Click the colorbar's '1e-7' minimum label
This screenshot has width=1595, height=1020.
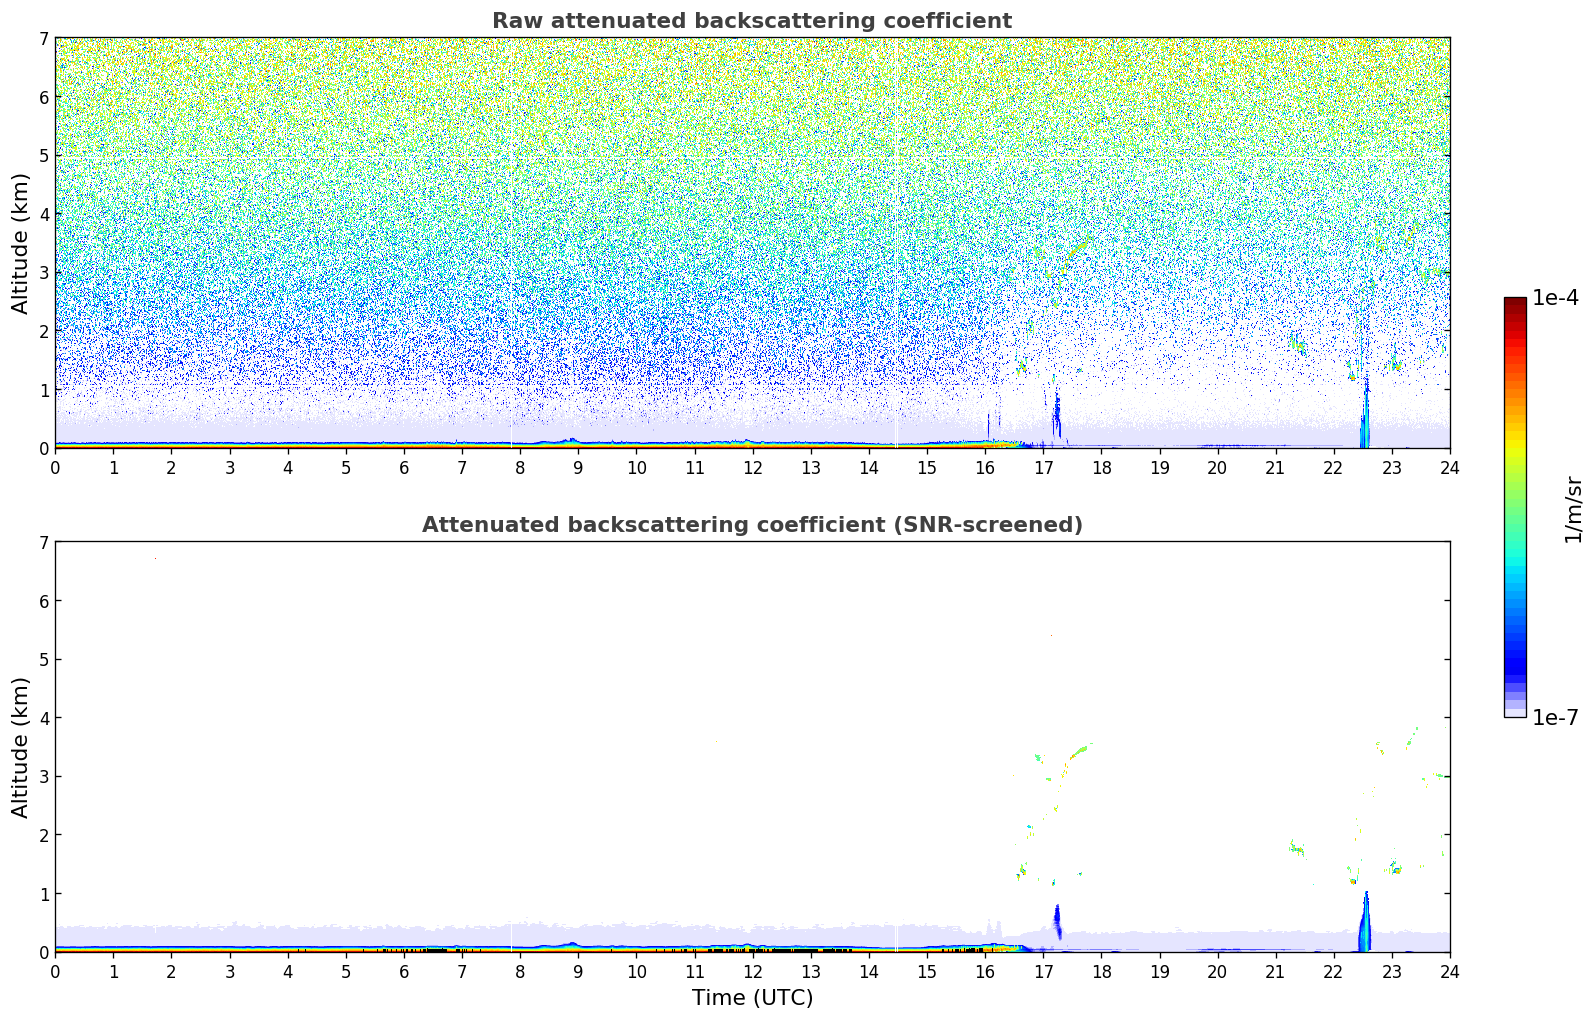pyautogui.click(x=1555, y=718)
